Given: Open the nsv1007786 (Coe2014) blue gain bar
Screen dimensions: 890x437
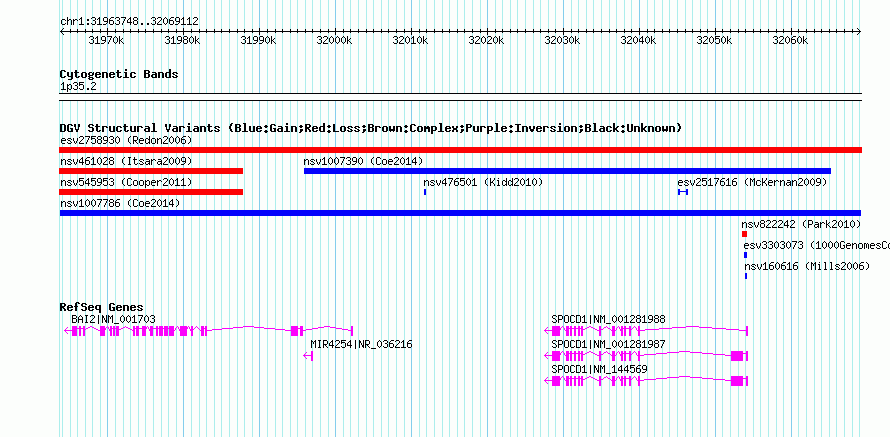Looking at the screenshot, I should point(460,213).
